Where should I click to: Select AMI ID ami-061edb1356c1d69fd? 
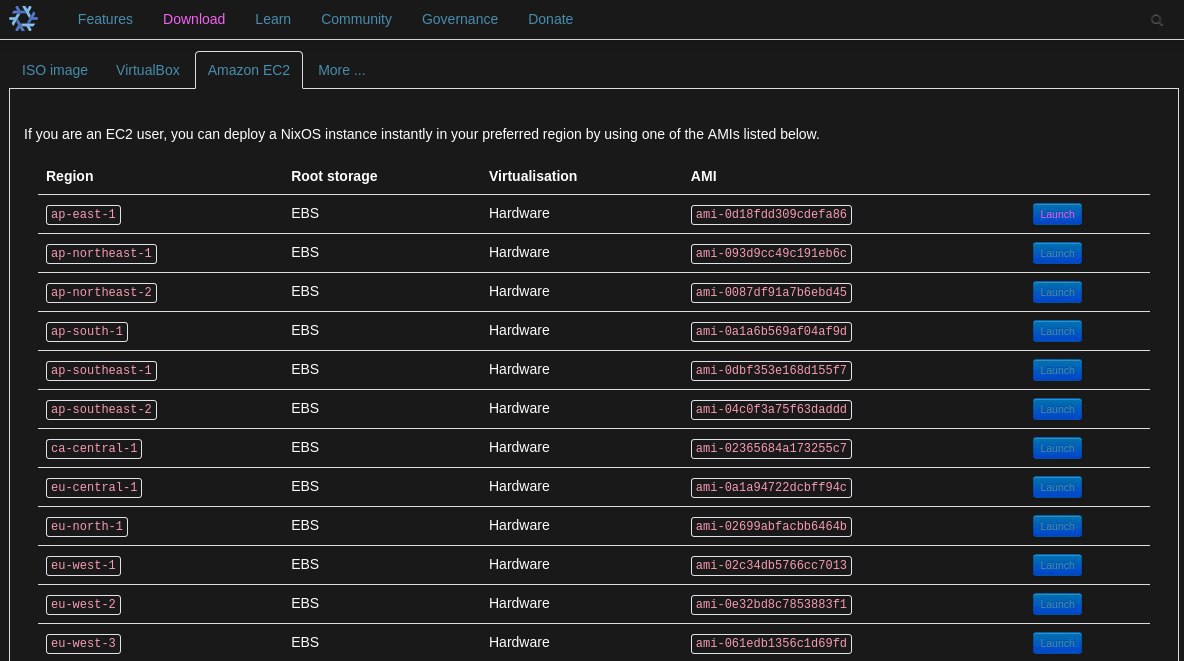771,644
